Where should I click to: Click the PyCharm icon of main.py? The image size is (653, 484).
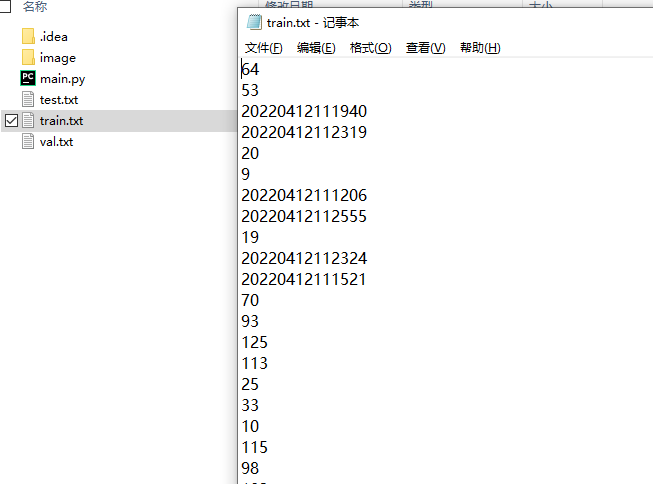[28, 78]
